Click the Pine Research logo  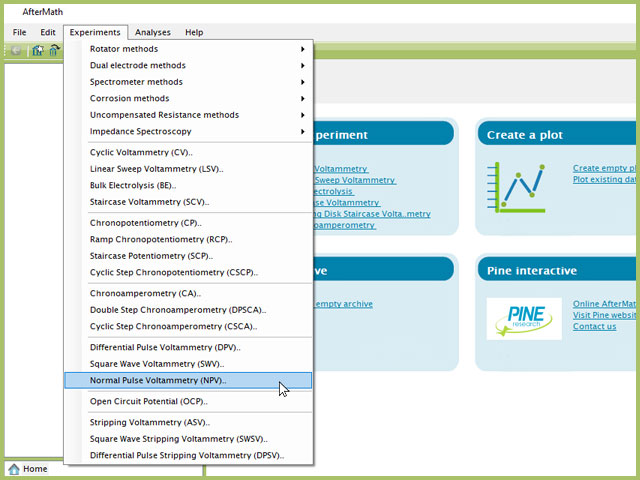tap(517, 318)
